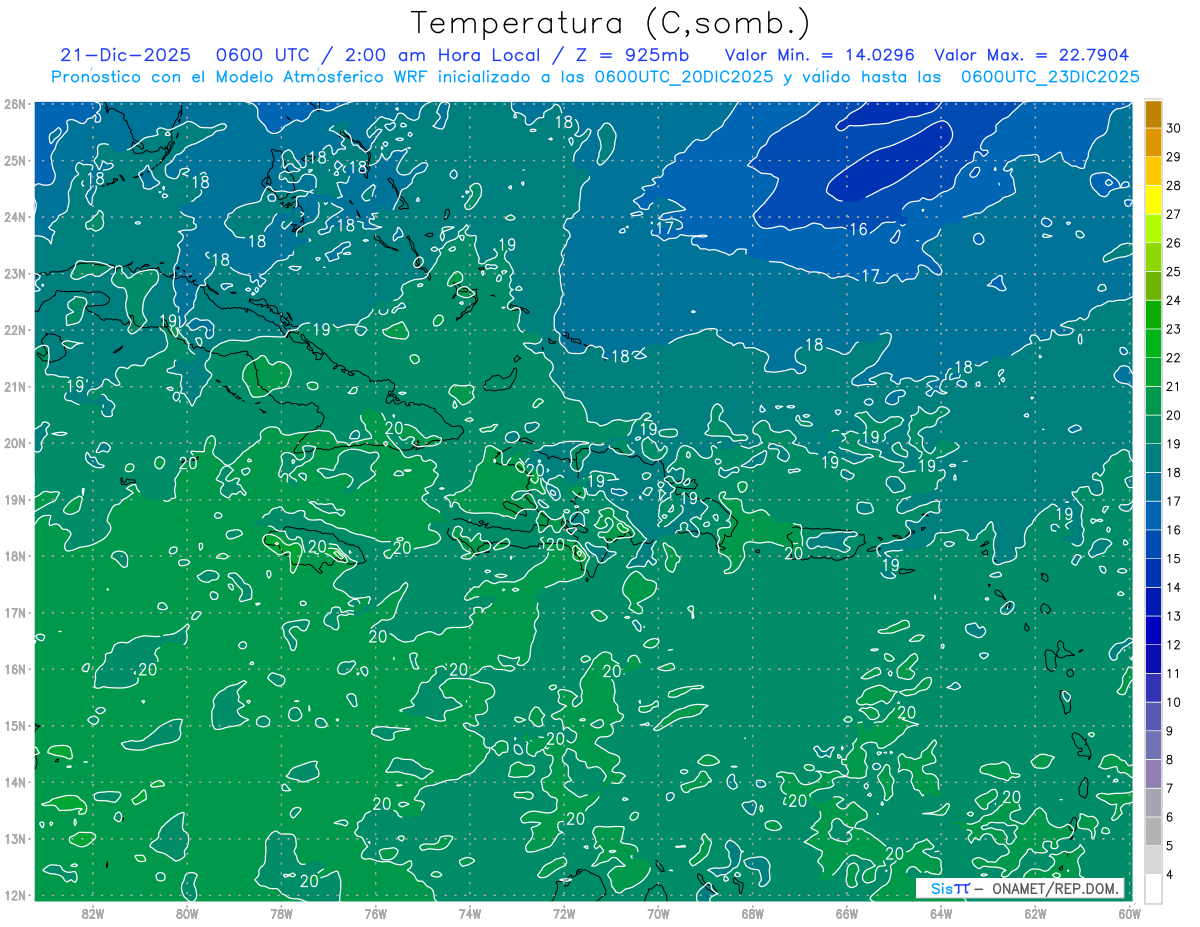This screenshot has width=1200, height=927.
Task: Click the legend value label '13'
Action: coord(1173,616)
